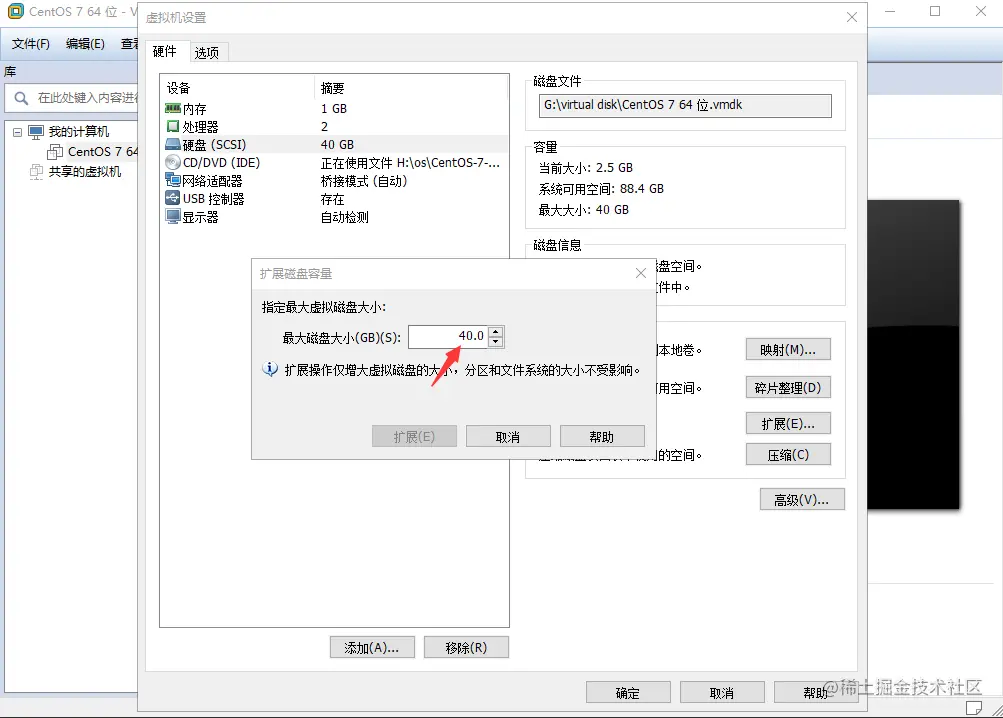Switch to the 选项 tab

pyautogui.click(x=207, y=52)
